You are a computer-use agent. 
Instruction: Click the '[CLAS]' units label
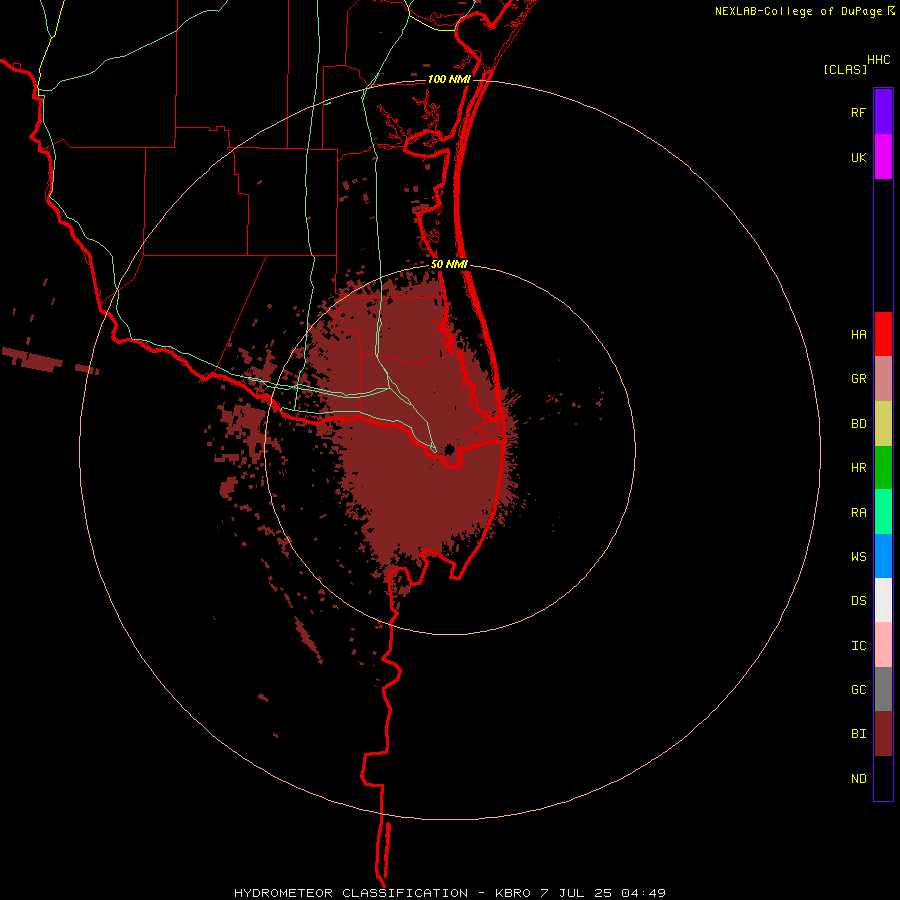click(x=845, y=69)
